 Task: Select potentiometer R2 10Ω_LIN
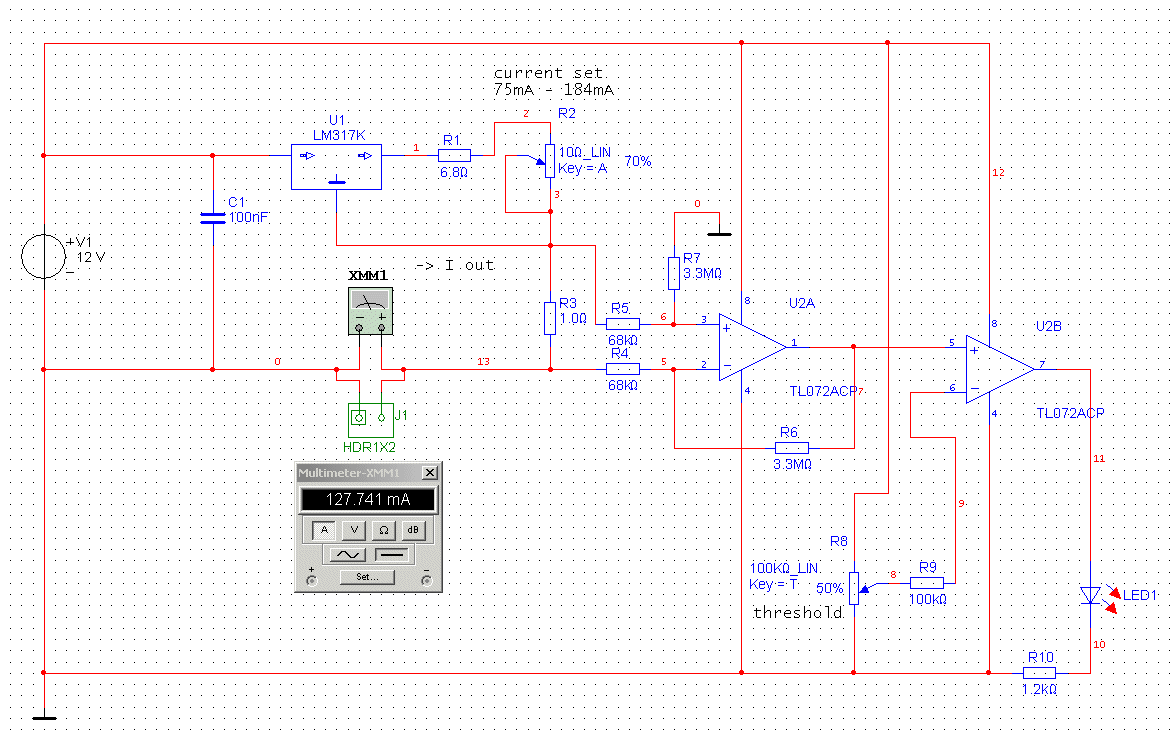tap(550, 160)
